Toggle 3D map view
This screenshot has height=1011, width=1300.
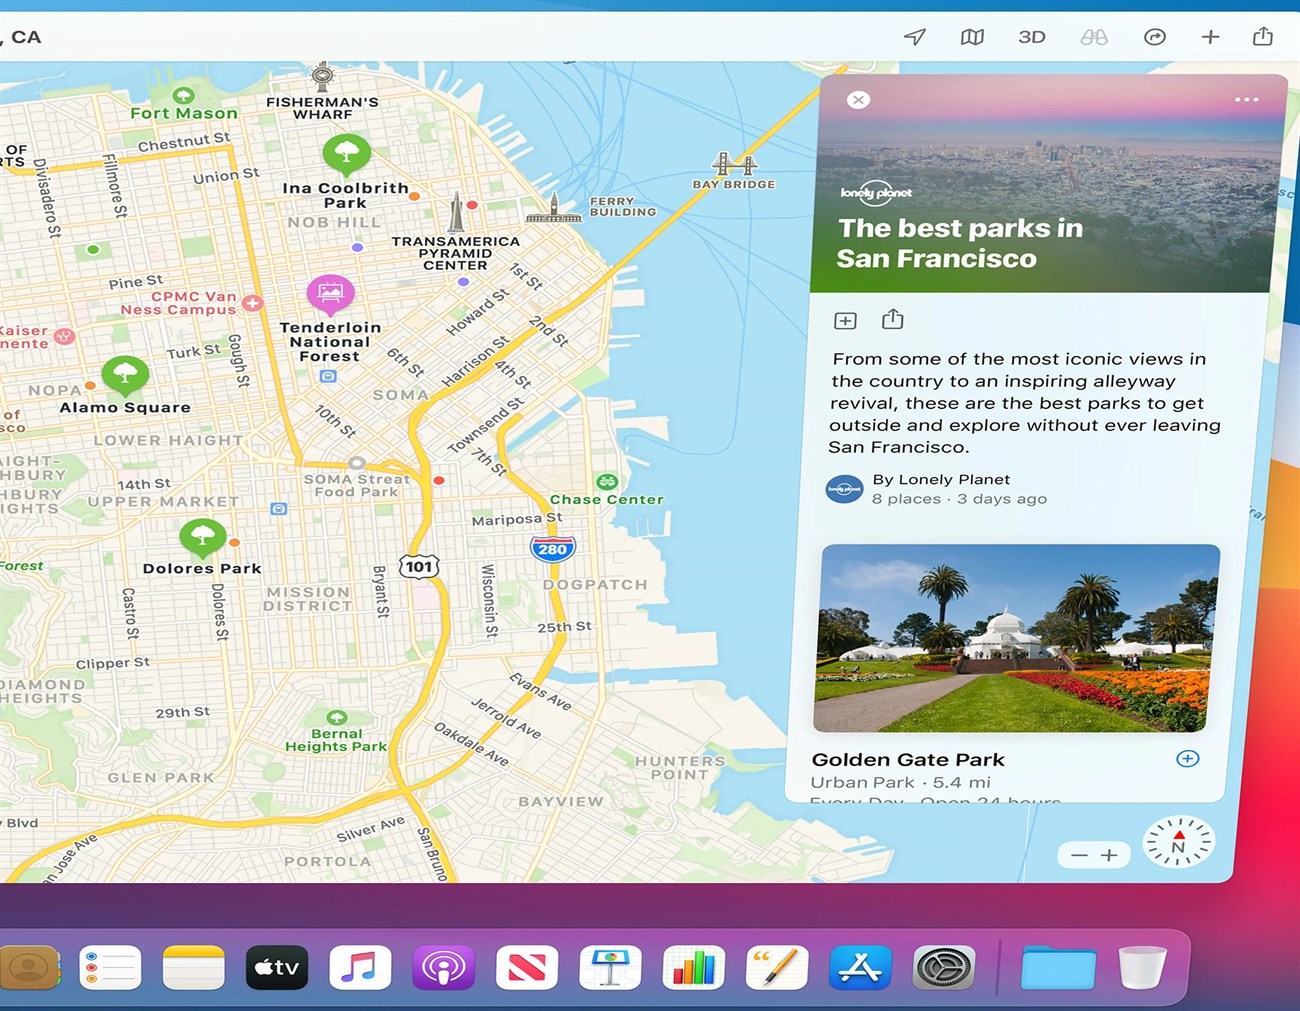coord(1032,37)
